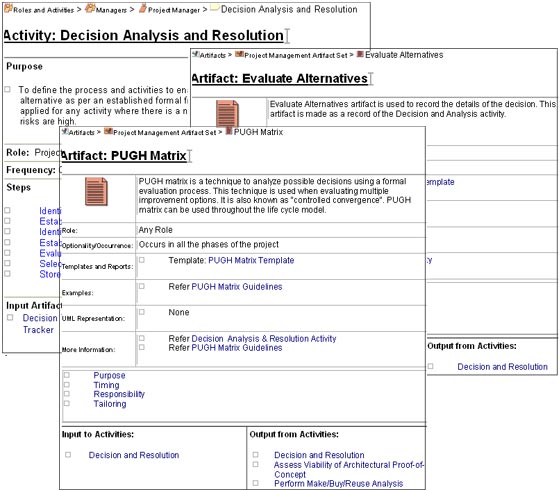Screen dimensions: 560x491
Task: Click bullet box beside Decision Tracker
Action: coord(10,317)
